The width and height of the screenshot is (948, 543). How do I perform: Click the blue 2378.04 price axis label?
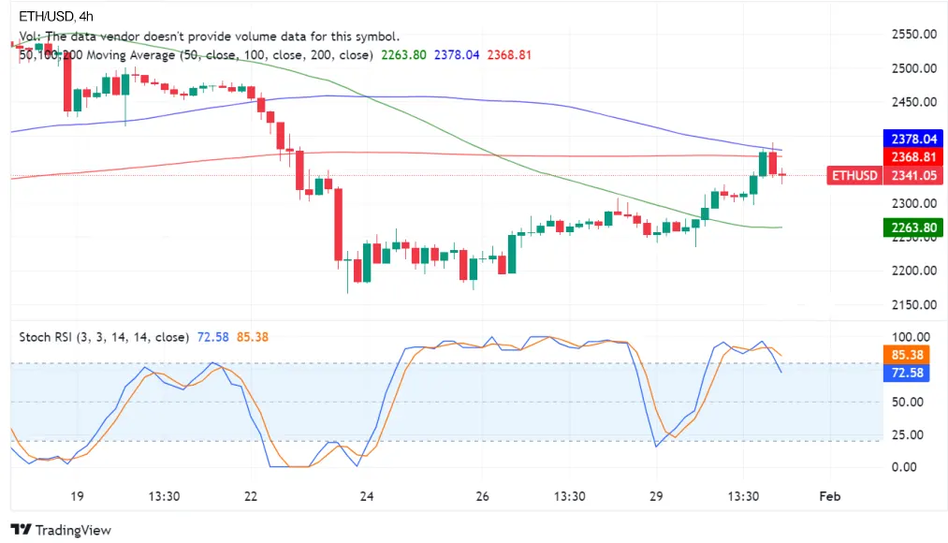point(915,139)
